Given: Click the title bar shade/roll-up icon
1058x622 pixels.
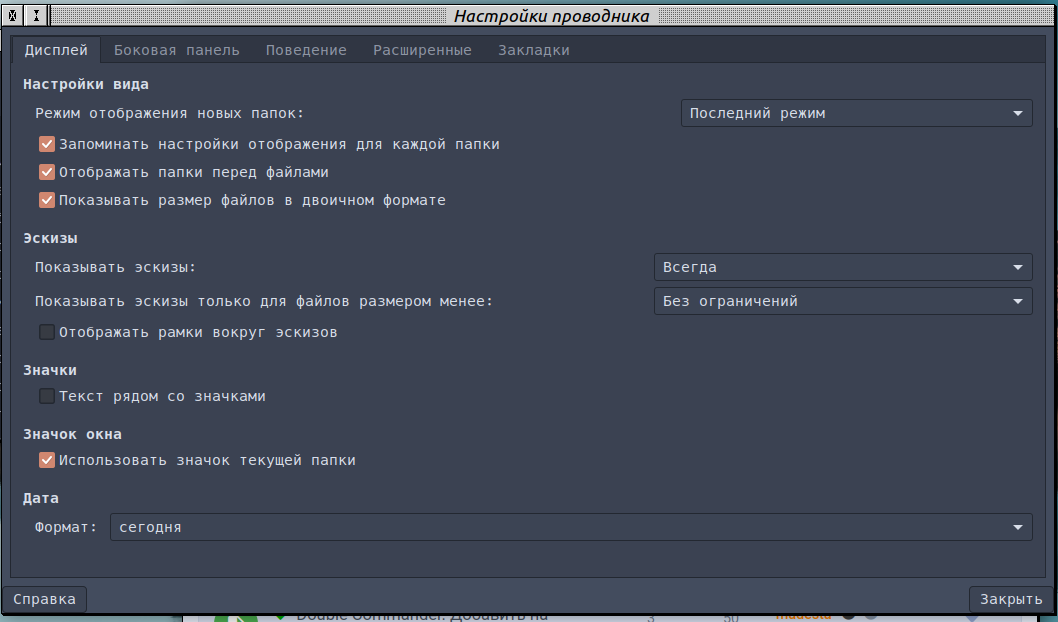Looking at the screenshot, I should [x=36, y=16].
